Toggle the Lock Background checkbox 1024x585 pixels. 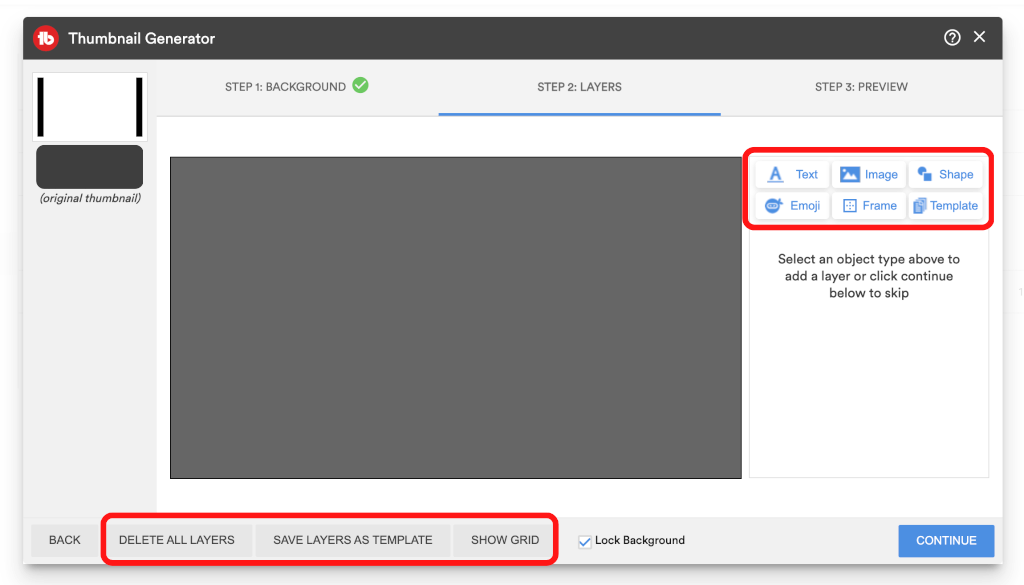tap(585, 541)
